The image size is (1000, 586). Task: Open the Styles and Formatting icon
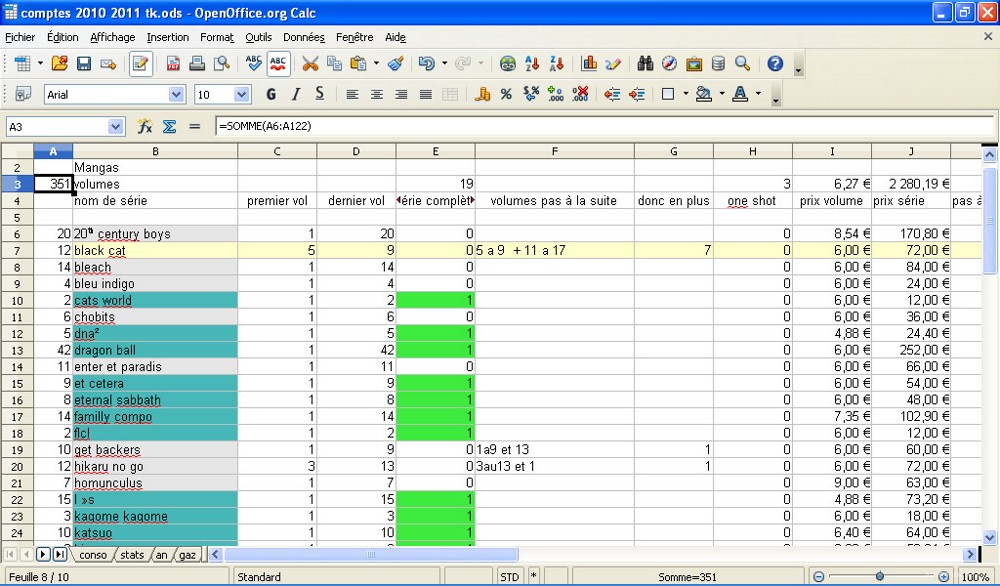pyautogui.click(x=23, y=94)
